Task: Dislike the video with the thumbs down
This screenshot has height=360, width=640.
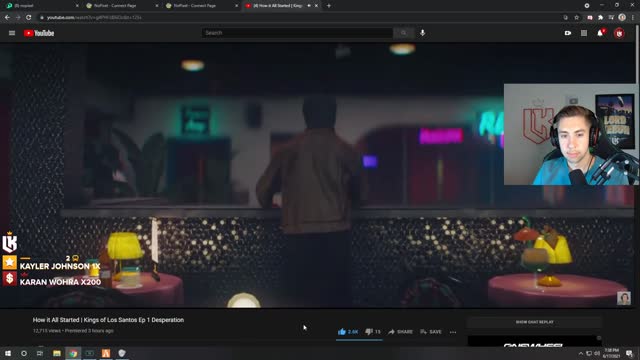Action: pyautogui.click(x=373, y=332)
